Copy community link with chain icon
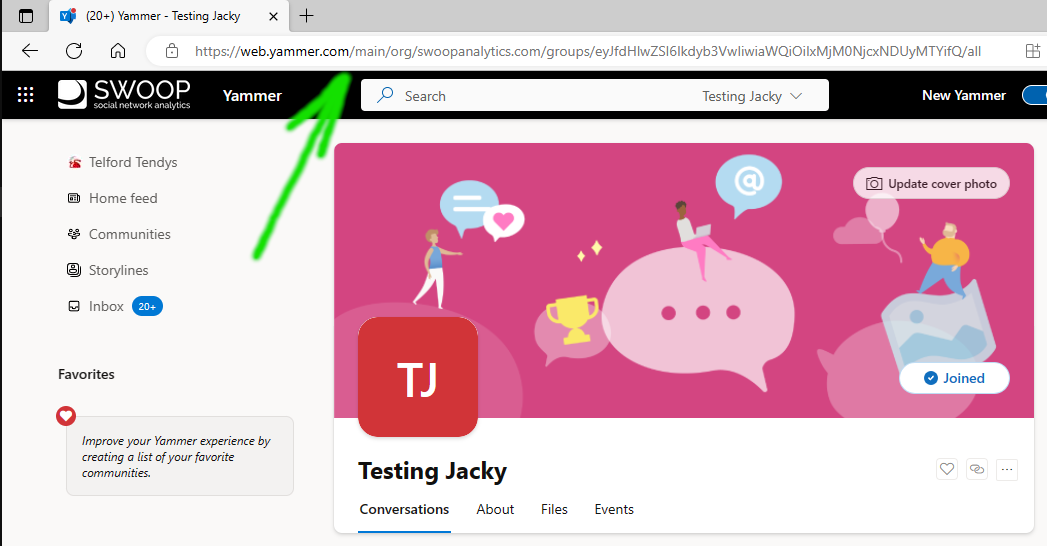1047x546 pixels. 977,469
